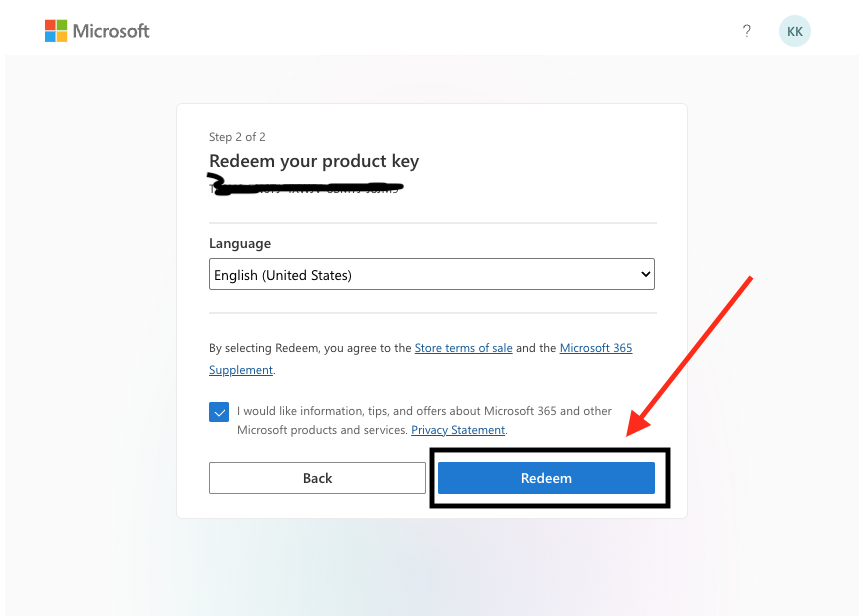Click the Step 2 of 2 label
The image size is (866, 616).
[x=236, y=137]
